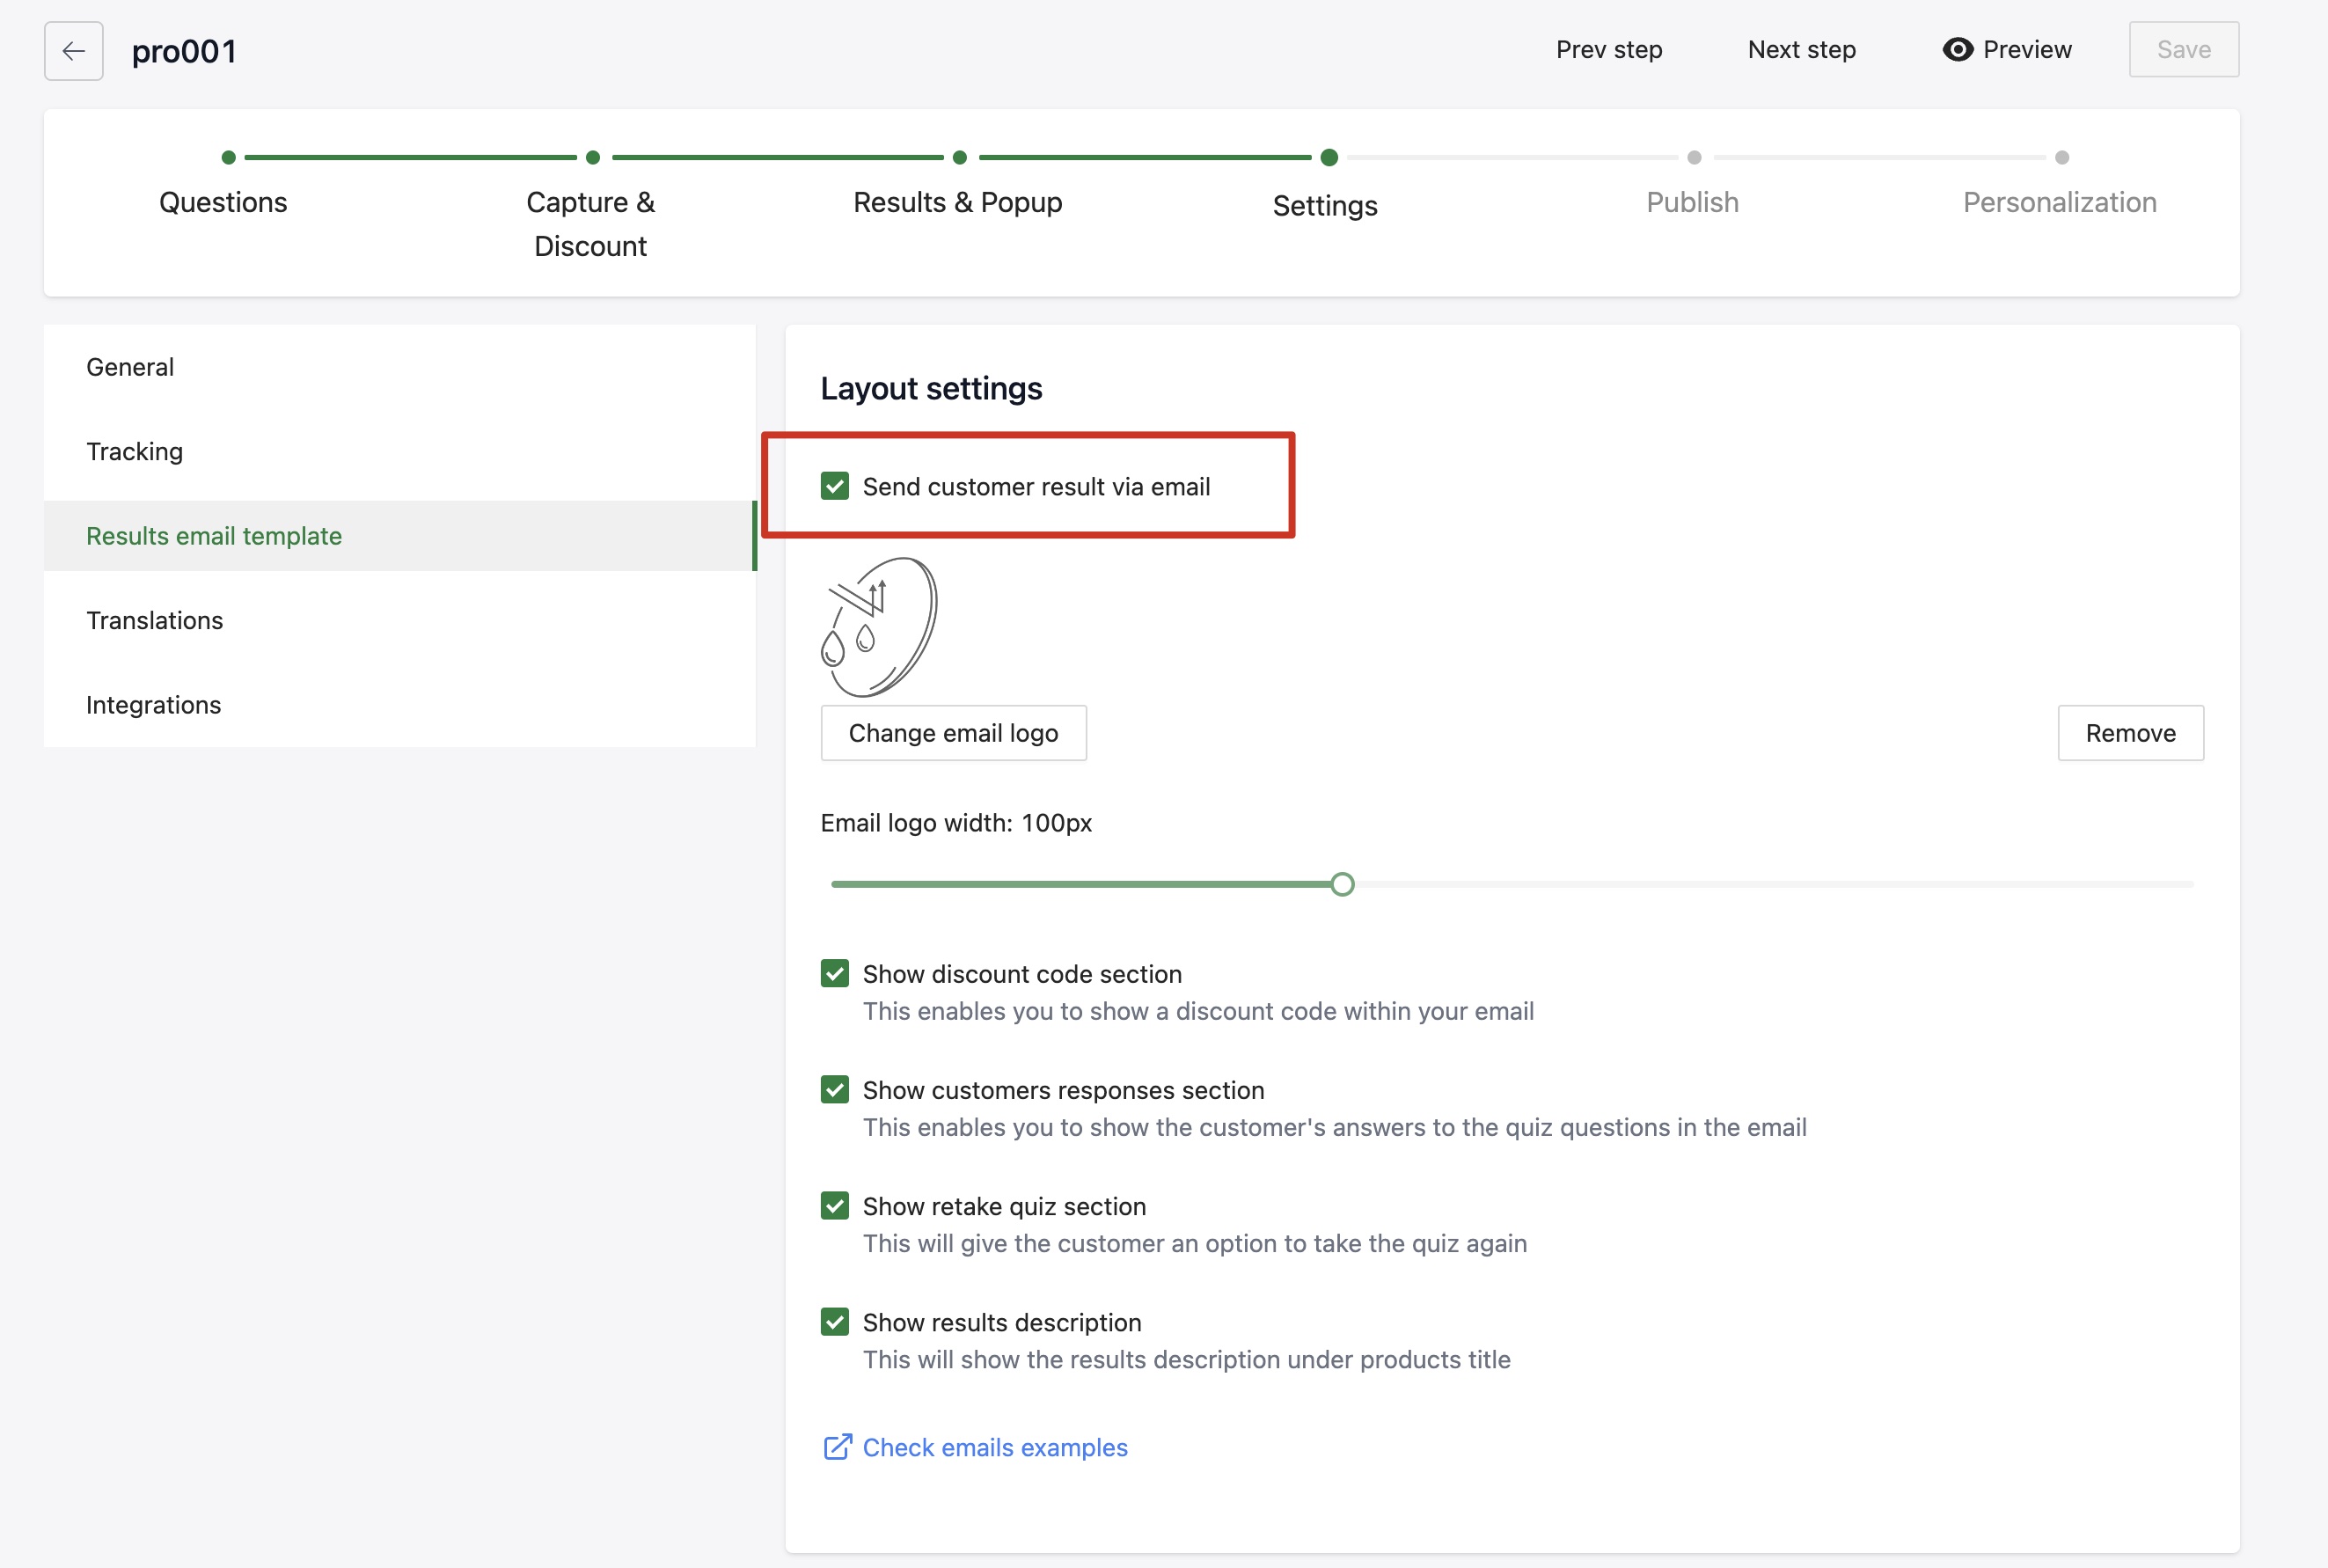Go to the Publish step dot
The image size is (2328, 1568).
1693,157
